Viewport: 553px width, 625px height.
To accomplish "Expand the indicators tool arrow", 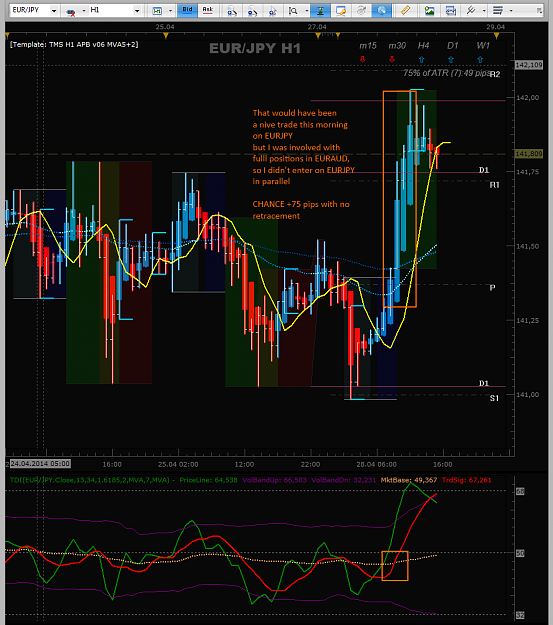I will (484, 11).
